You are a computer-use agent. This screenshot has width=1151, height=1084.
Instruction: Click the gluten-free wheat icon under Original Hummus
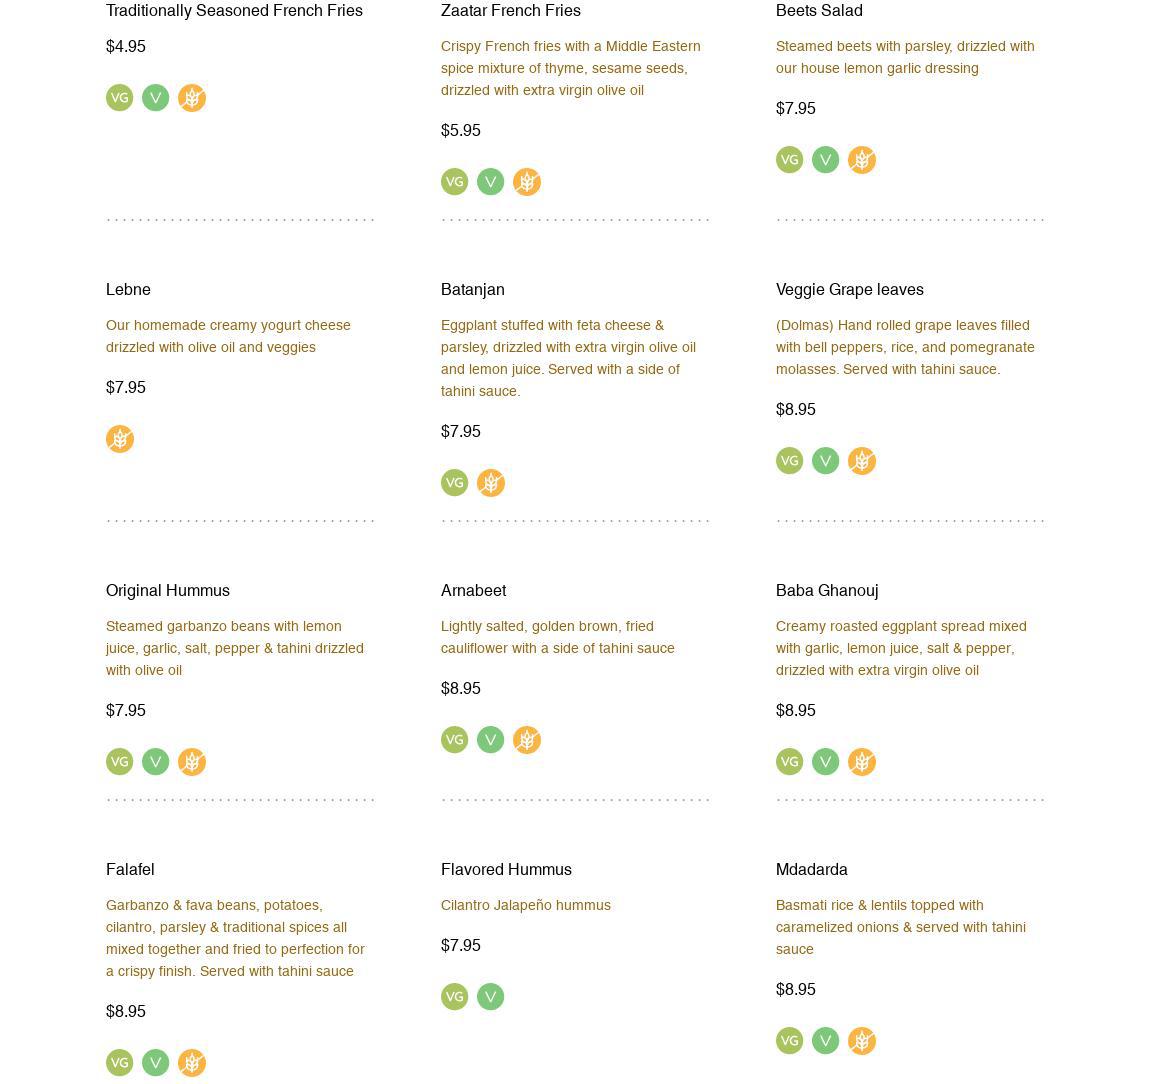(x=192, y=762)
